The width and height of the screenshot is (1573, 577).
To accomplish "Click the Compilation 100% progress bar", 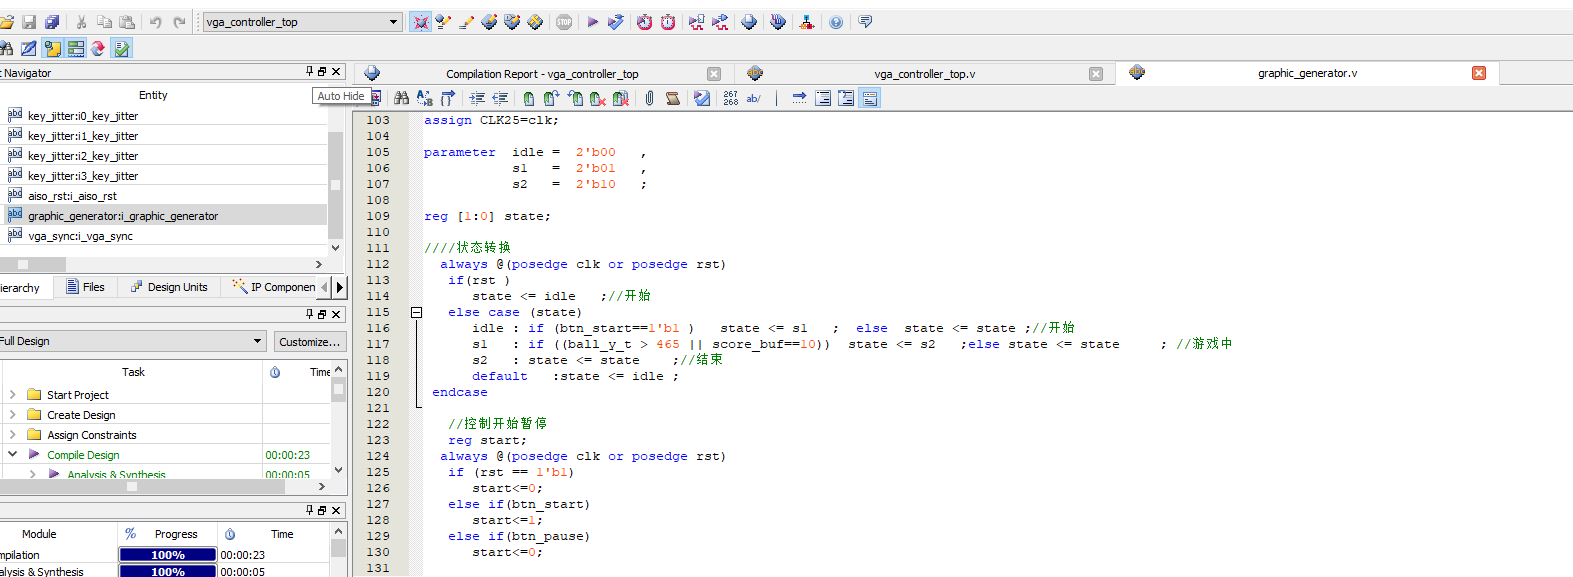I will click(168, 555).
